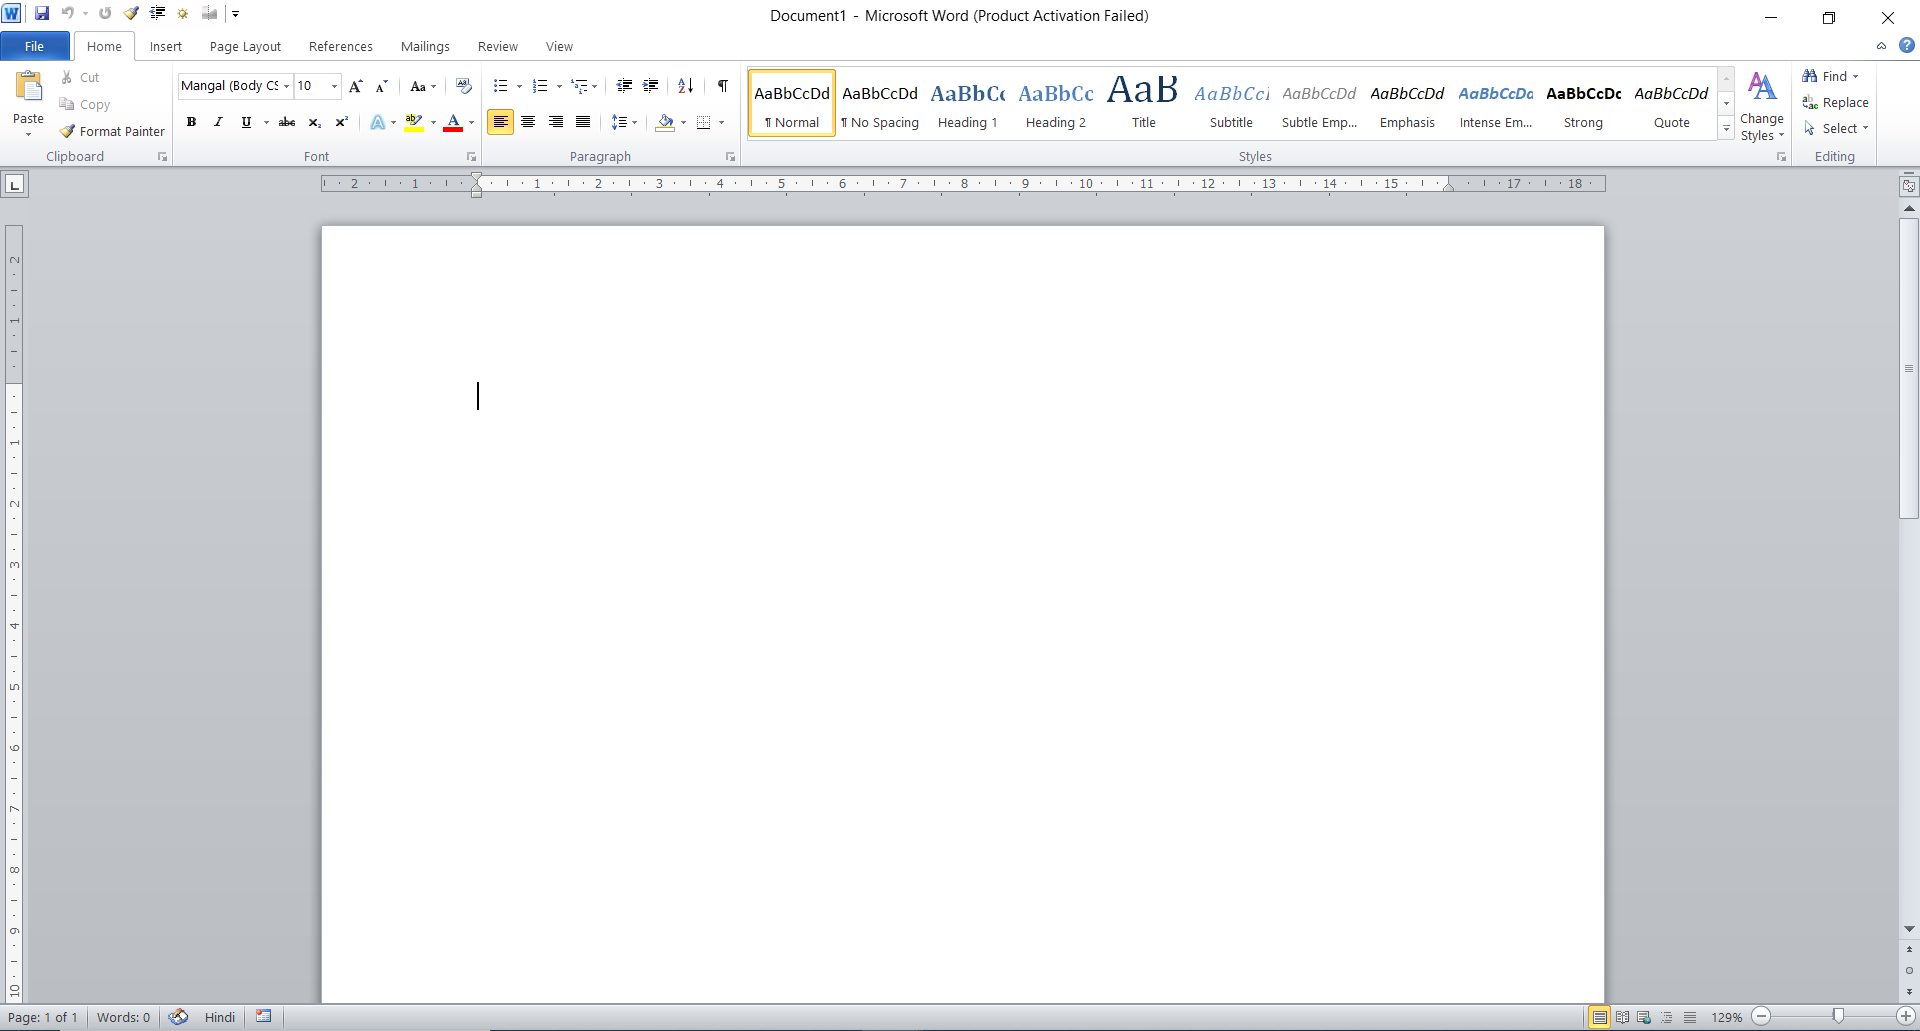Viewport: 1920px width, 1031px height.
Task: Switch to the Insert tab
Action: (165, 46)
